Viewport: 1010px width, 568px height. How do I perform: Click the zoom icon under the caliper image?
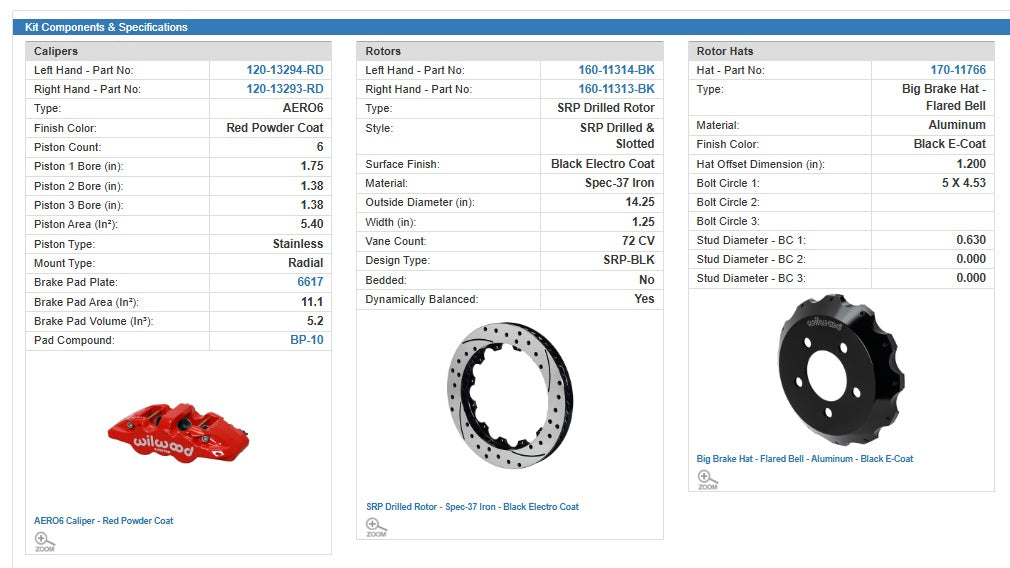pos(44,541)
